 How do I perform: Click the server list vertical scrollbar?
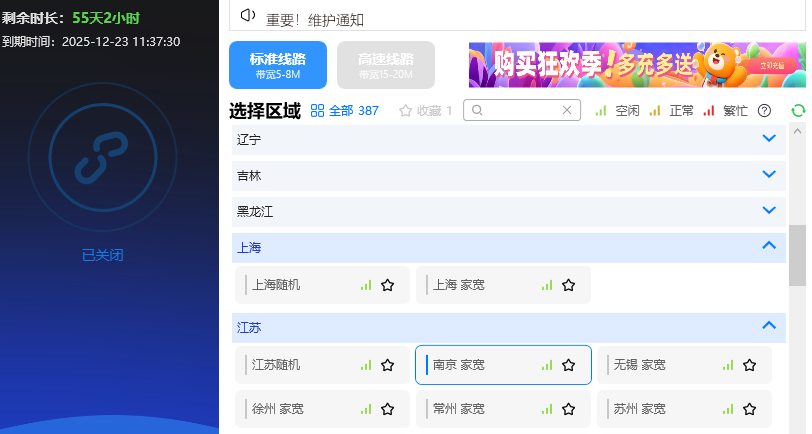coord(796,255)
